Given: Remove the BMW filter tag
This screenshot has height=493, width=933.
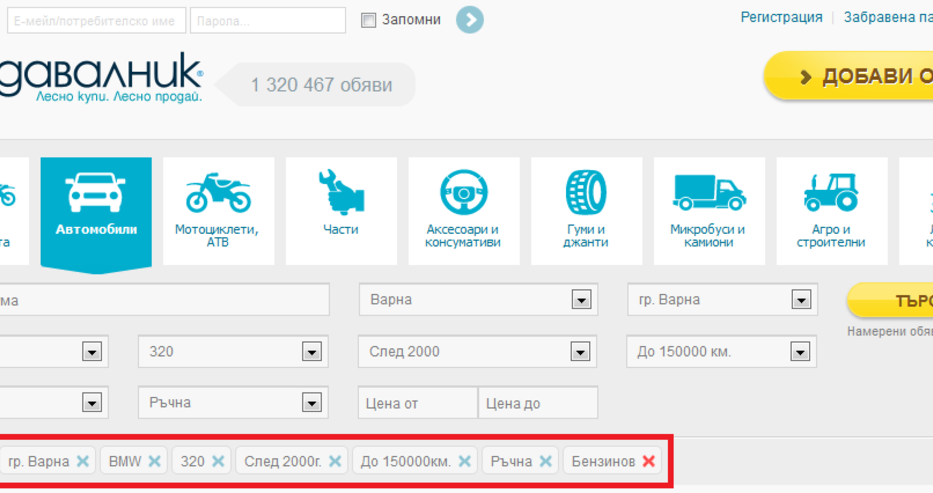Looking at the screenshot, I should pyautogui.click(x=155, y=461).
